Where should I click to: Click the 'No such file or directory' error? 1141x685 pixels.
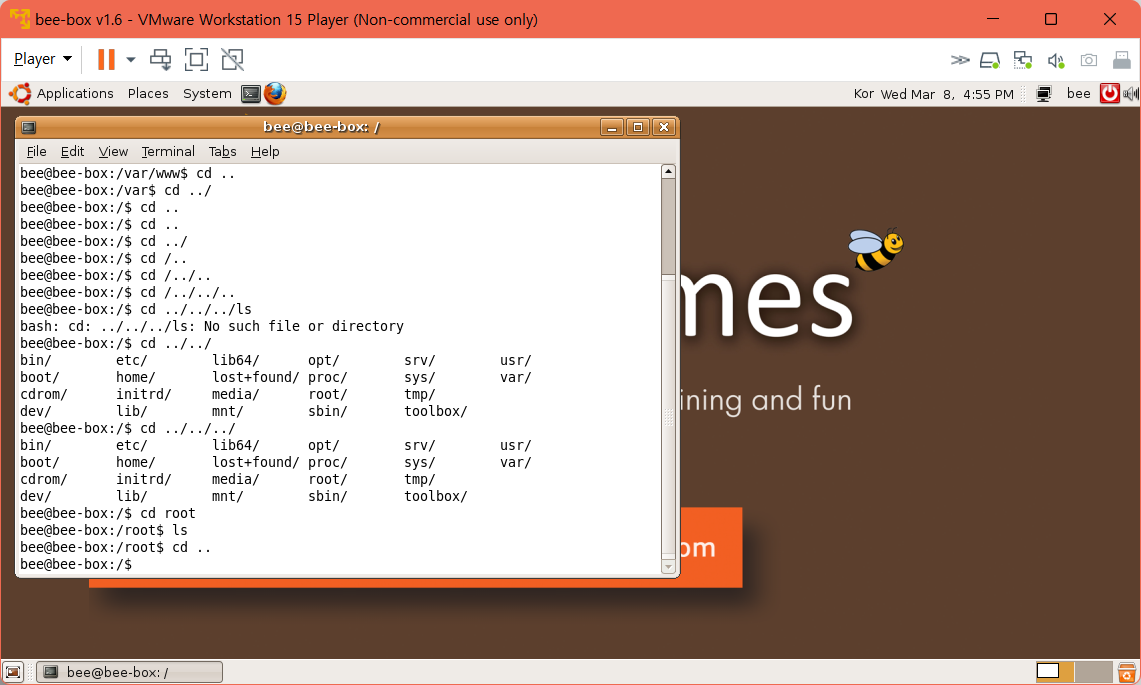[303, 326]
